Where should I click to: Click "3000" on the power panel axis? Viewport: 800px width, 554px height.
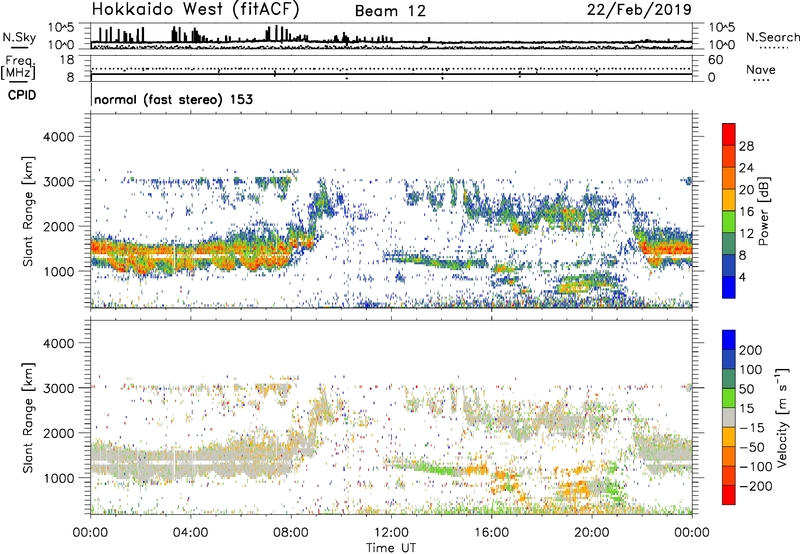click(x=58, y=182)
